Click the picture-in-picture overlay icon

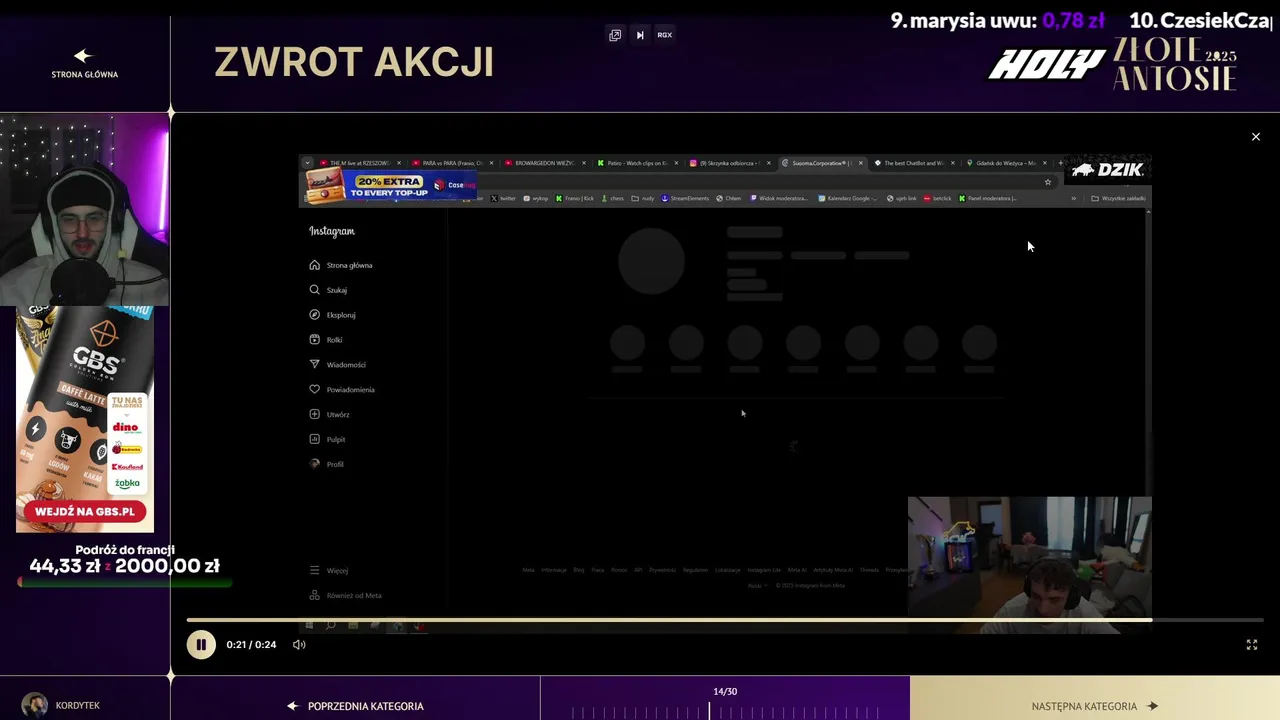point(615,35)
